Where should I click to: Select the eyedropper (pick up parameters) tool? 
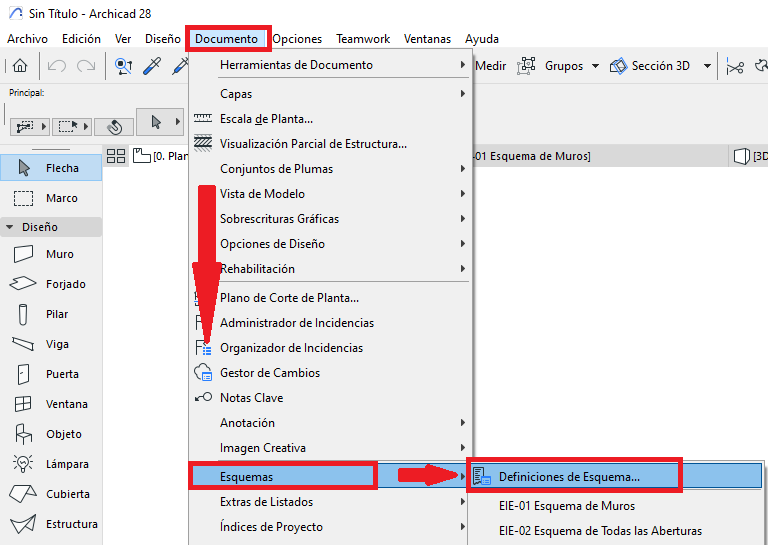153,66
